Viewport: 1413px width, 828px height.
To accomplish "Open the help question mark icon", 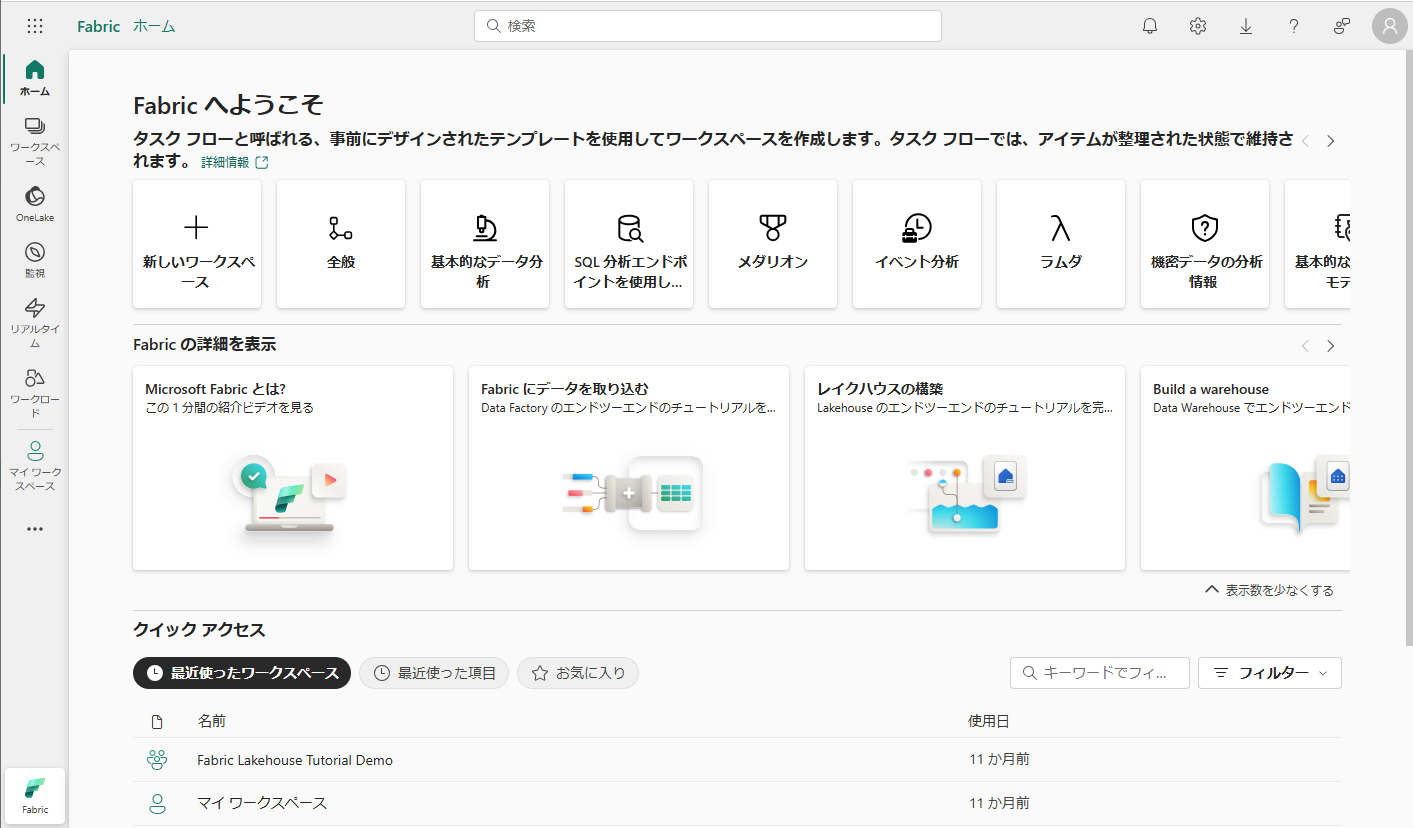I will pos(1294,26).
